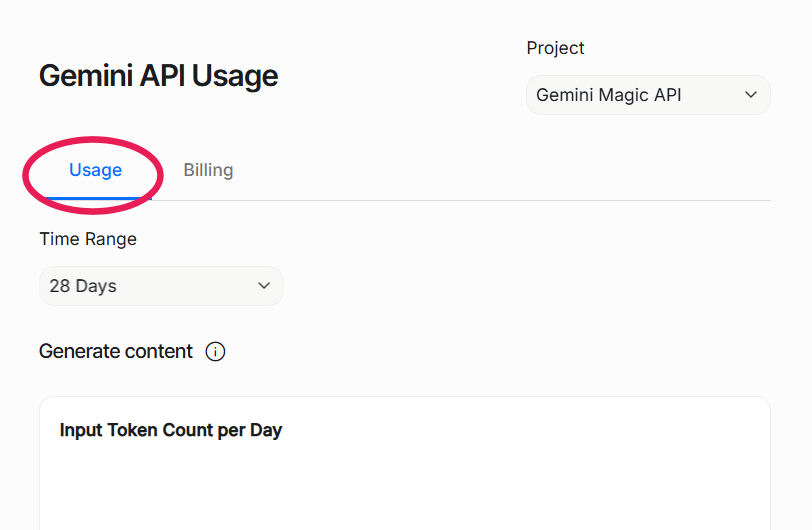Click the info icon beside Generate content
Screen dimensions: 812x530
[215, 352]
